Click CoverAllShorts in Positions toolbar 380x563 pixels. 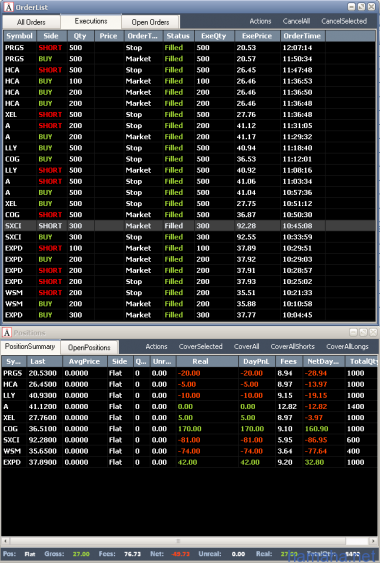(x=293, y=346)
